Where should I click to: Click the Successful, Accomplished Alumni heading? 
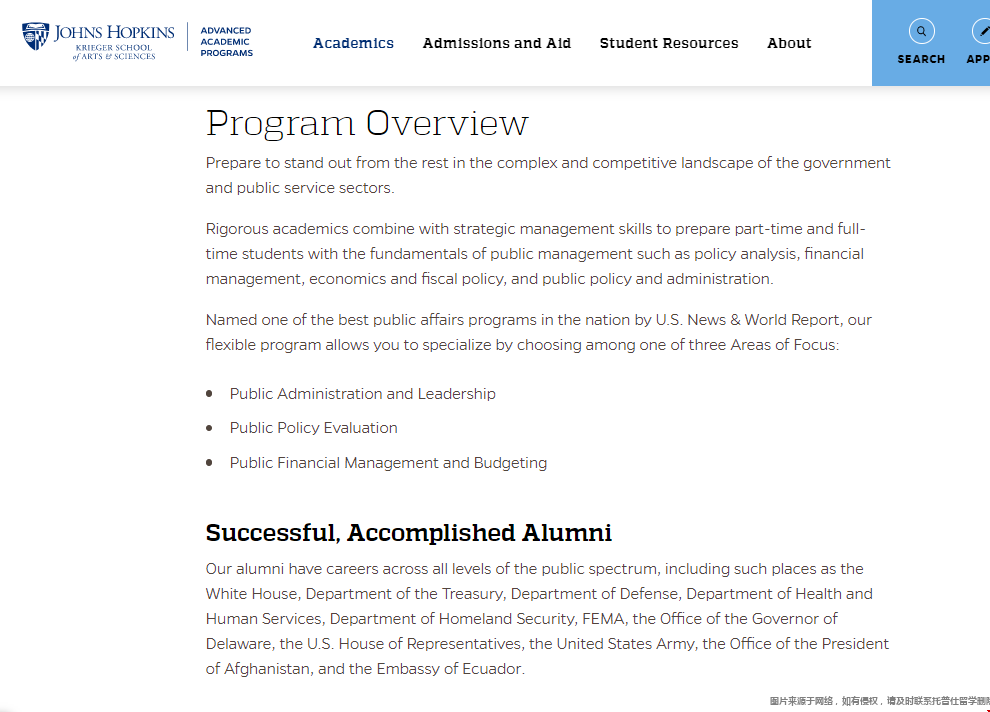[408, 532]
